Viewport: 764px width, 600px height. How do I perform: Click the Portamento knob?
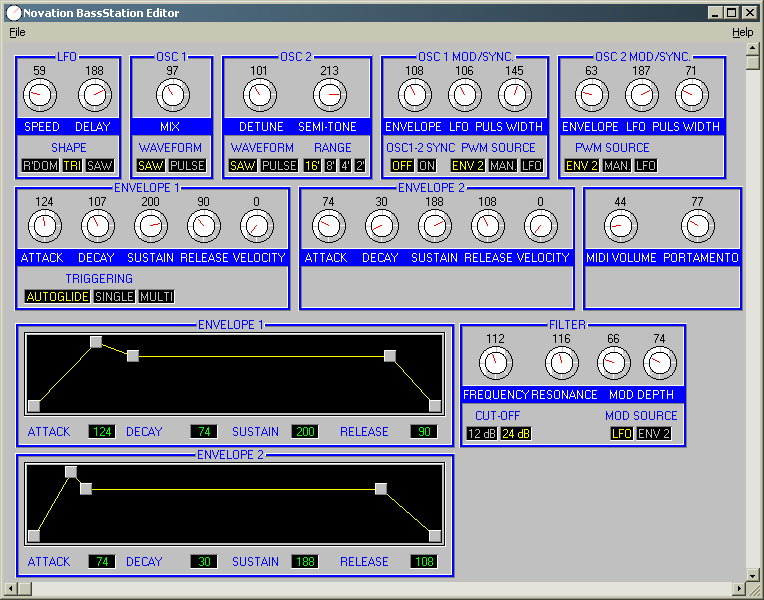697,227
